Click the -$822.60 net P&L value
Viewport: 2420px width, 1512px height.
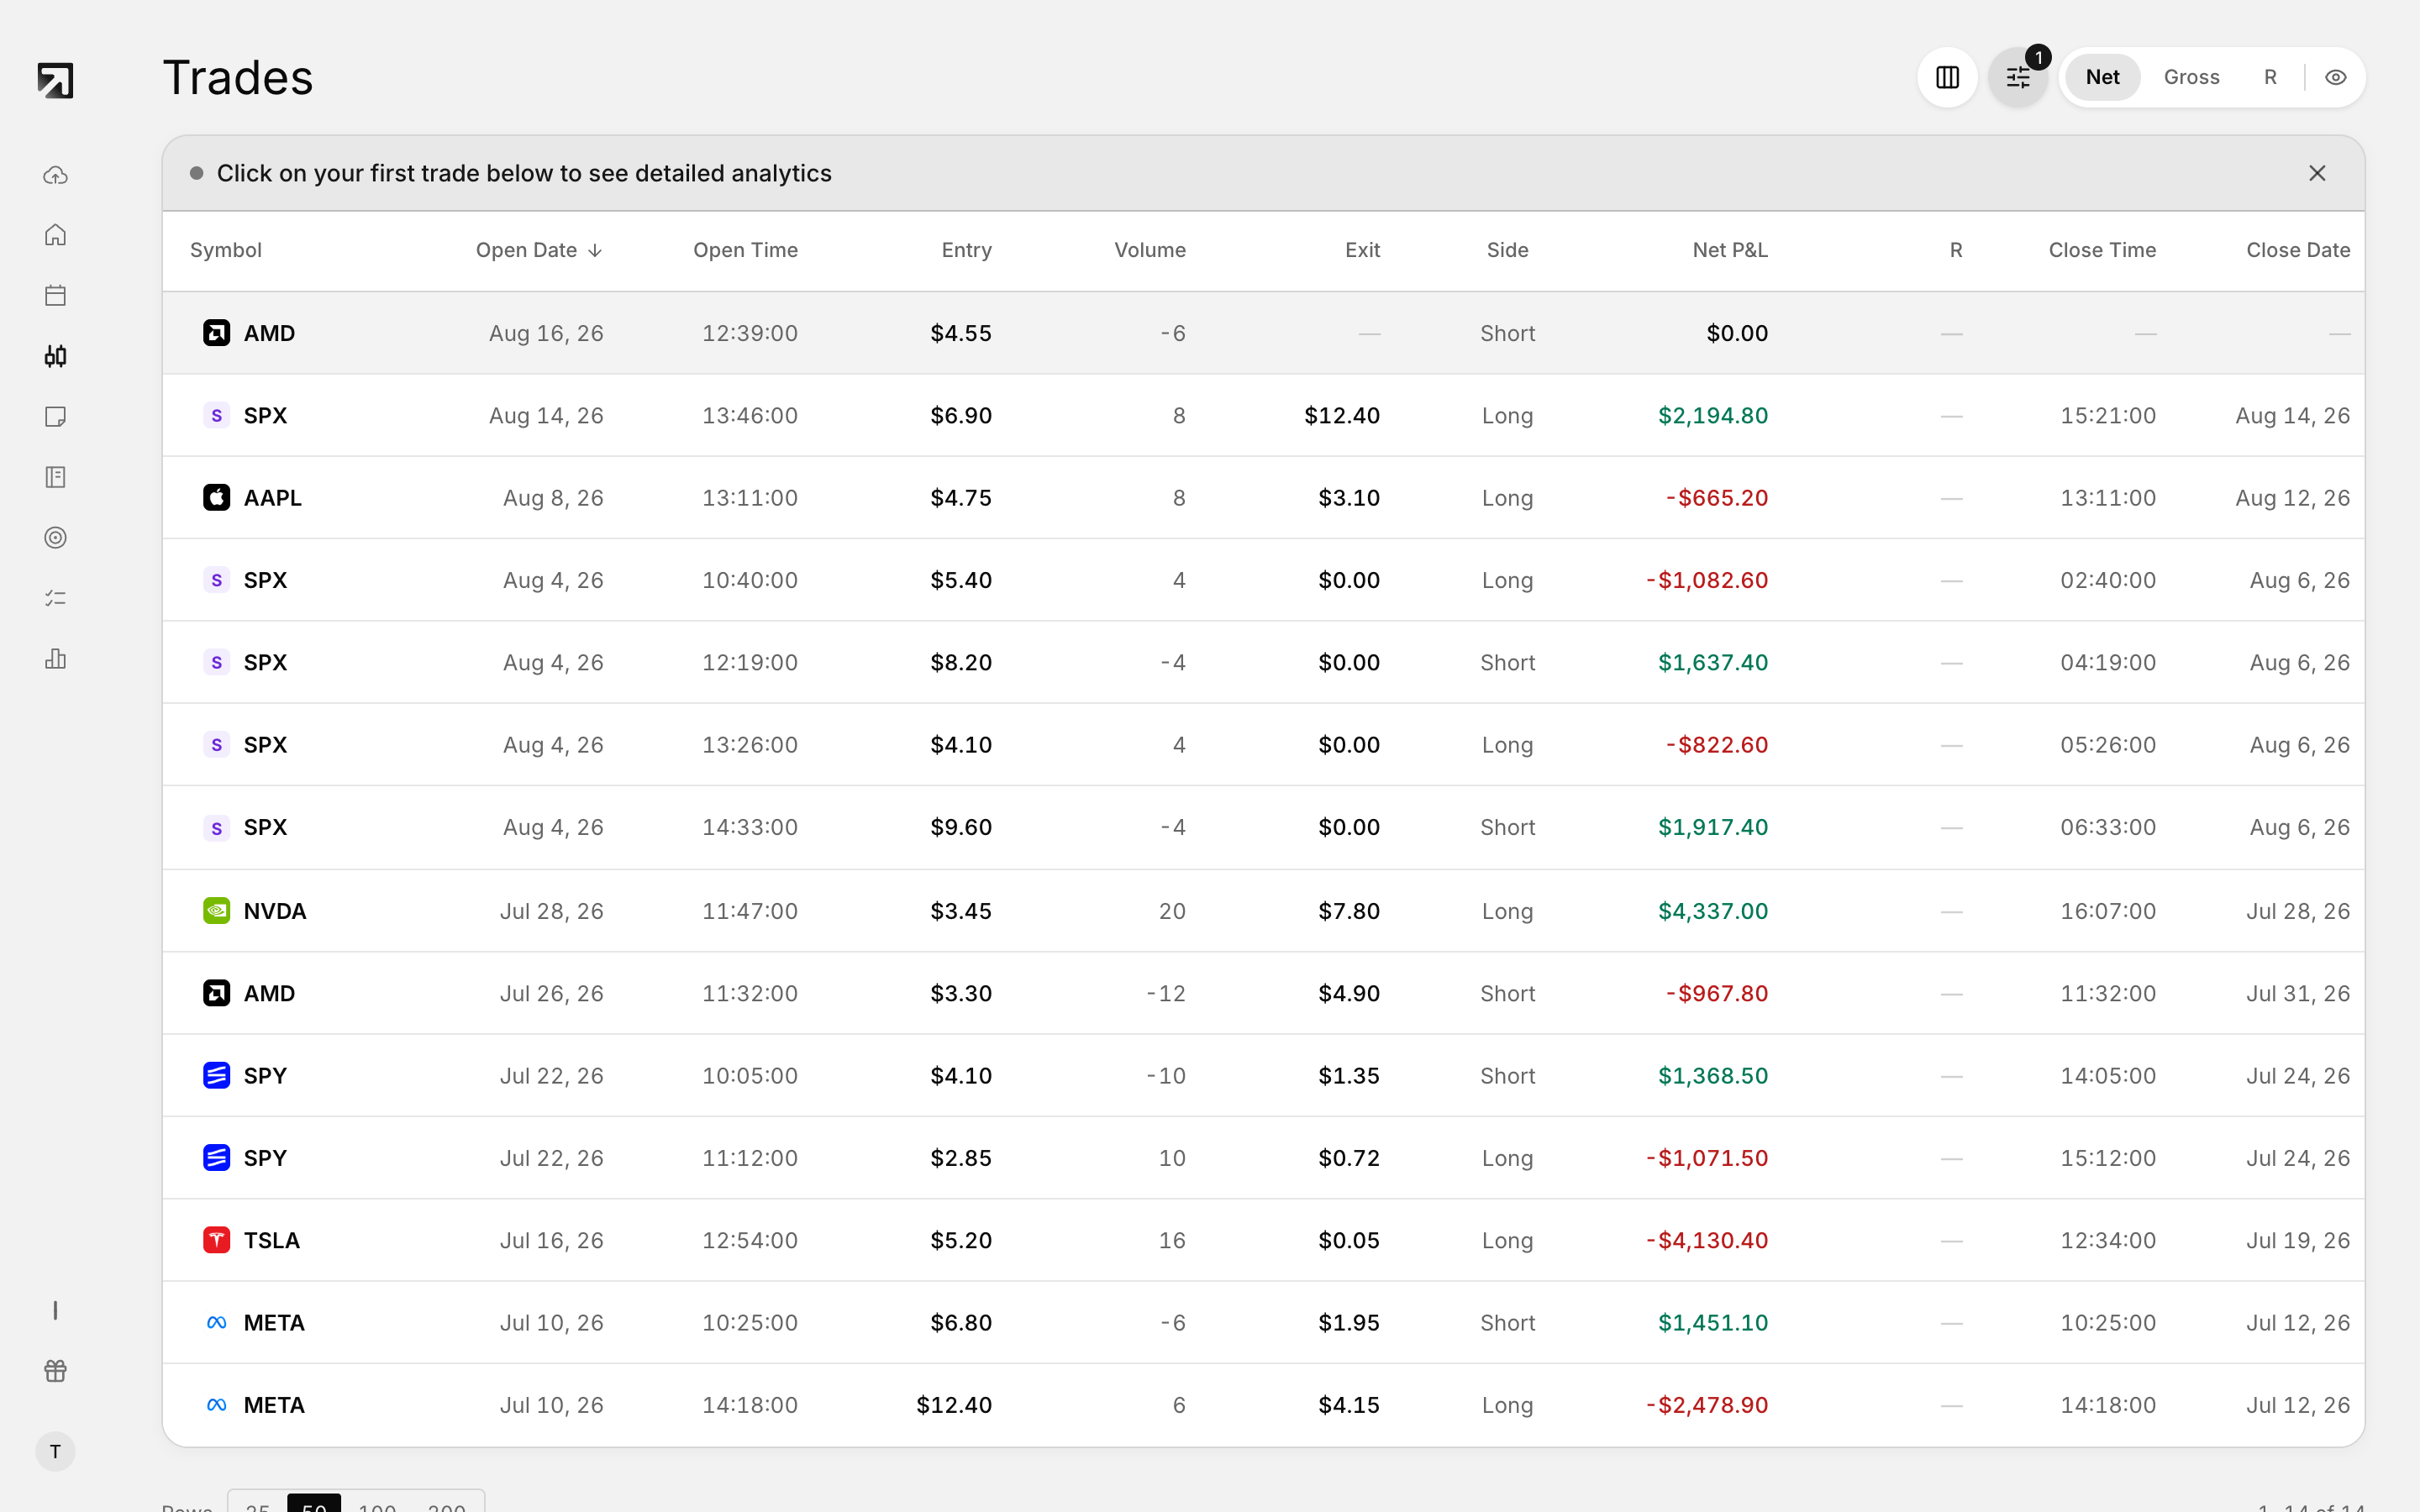(1716, 744)
